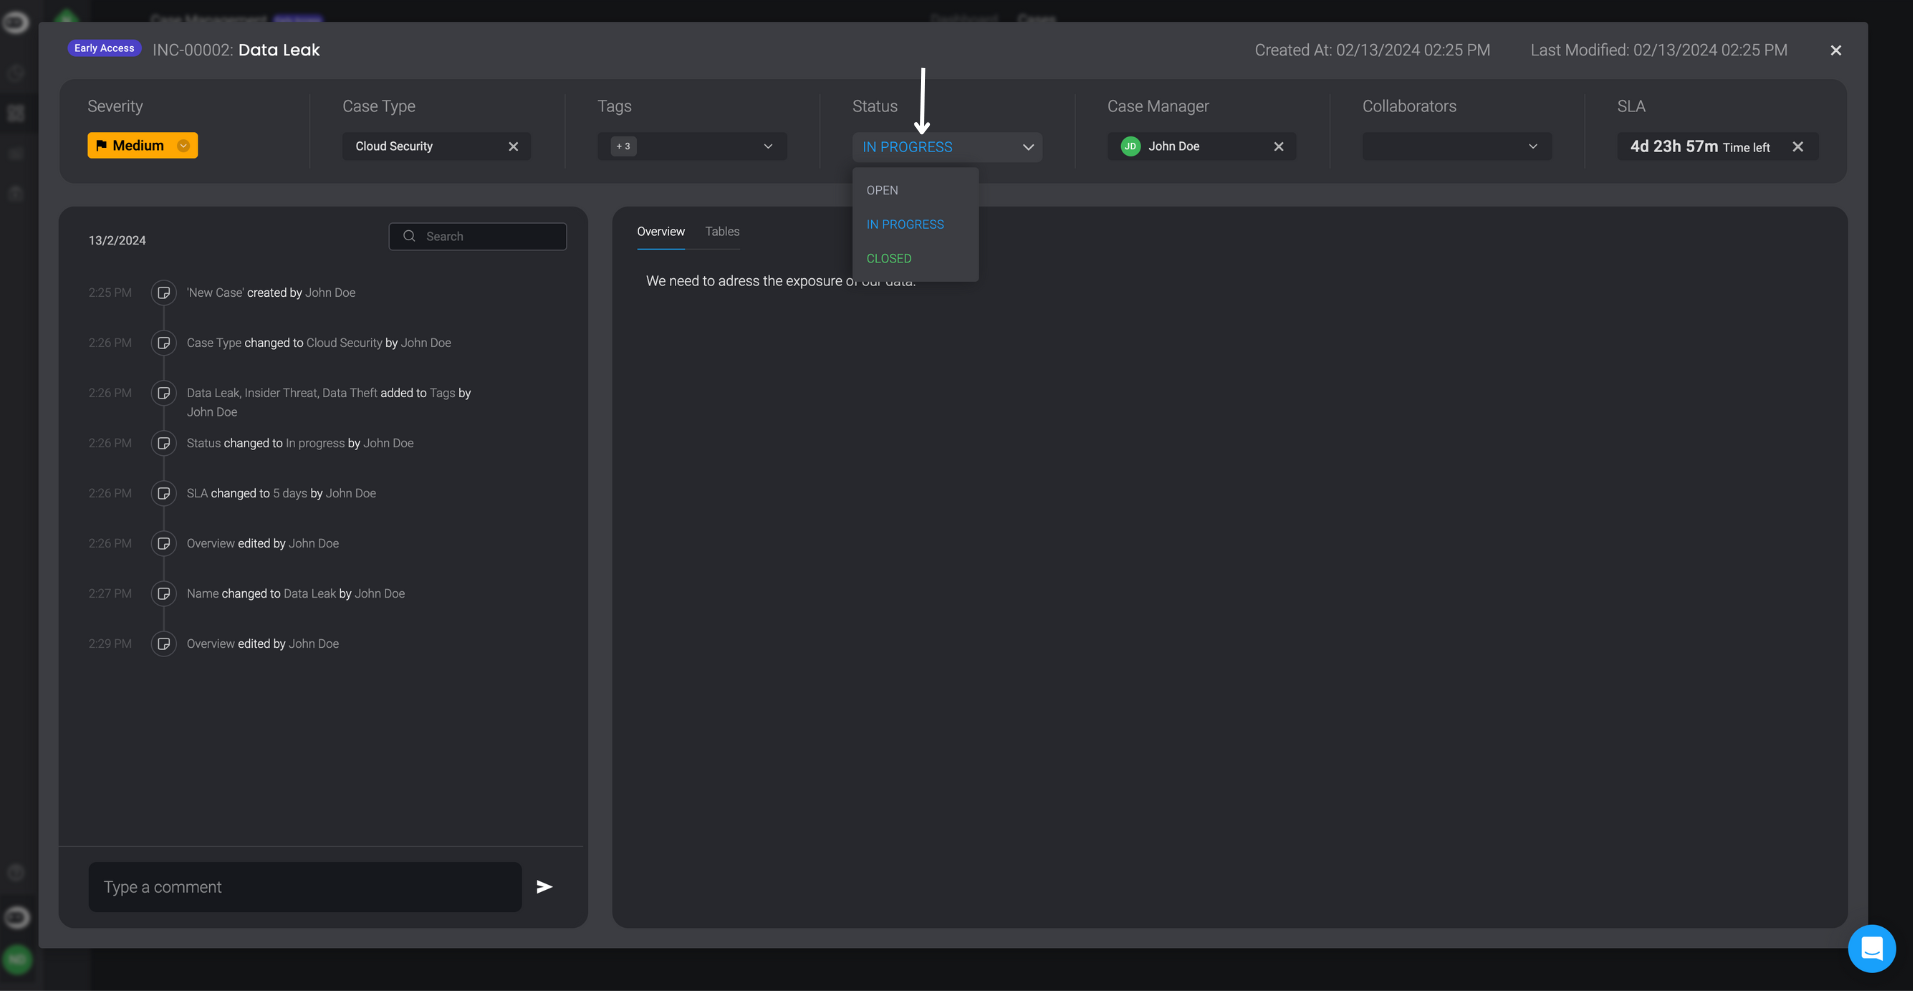Click the Last Modified timestamp
1913x991 pixels.
(1659, 50)
